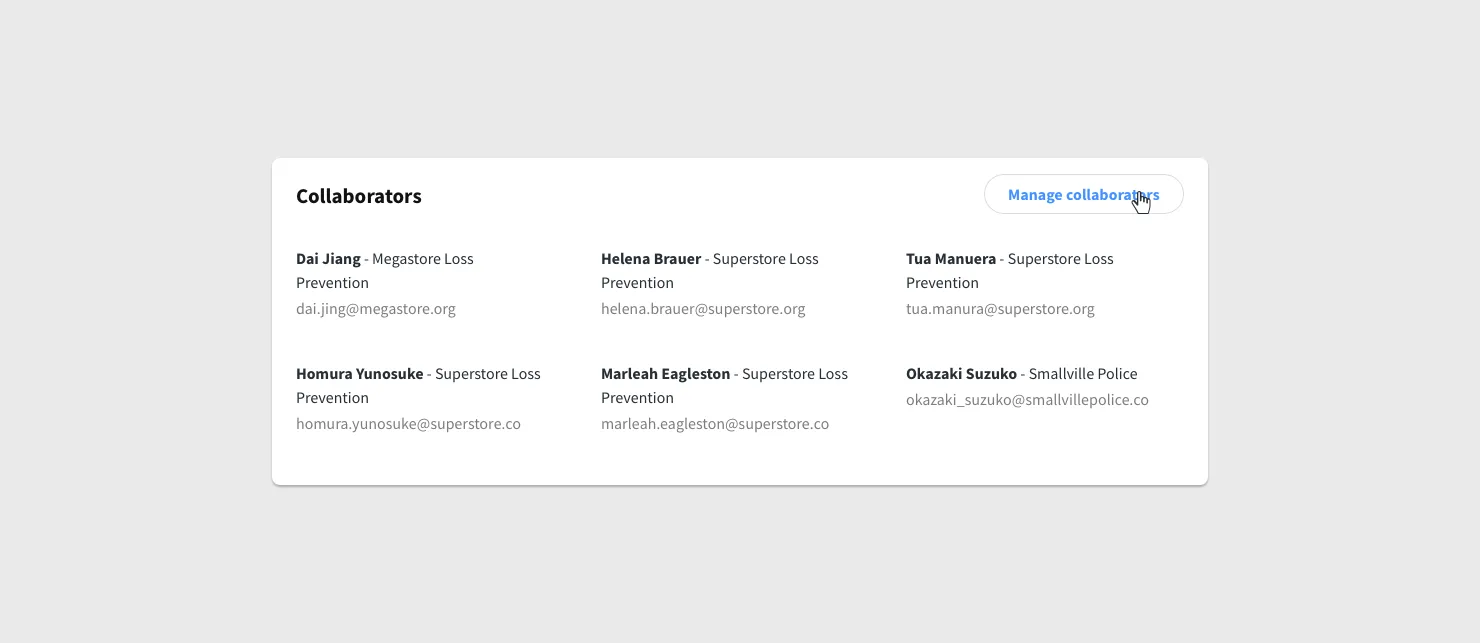Click Dai Jiang's name

point(328,259)
